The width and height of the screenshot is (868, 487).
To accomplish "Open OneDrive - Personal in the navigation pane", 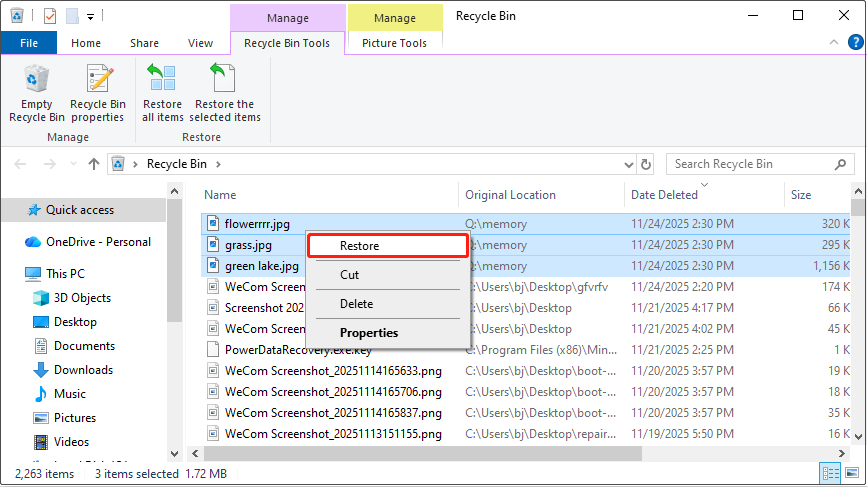I will click(88, 242).
